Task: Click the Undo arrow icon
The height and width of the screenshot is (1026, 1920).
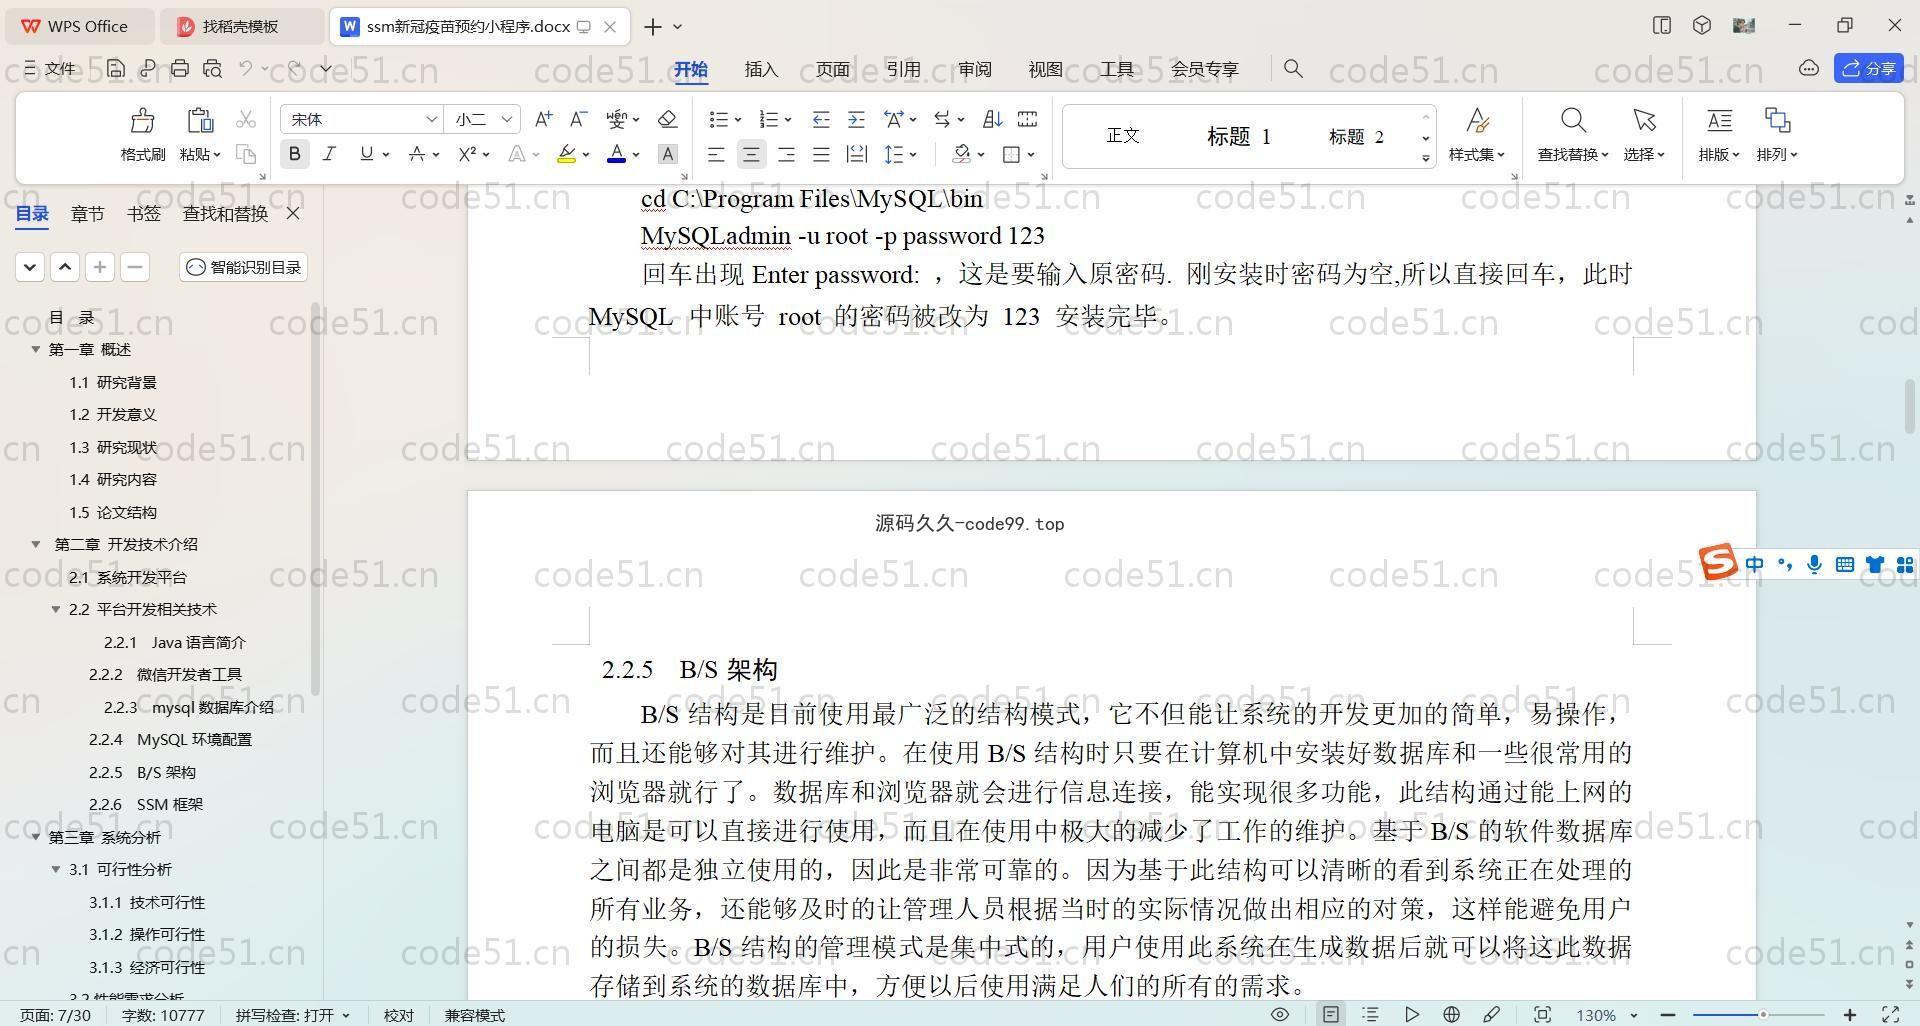Action: point(246,68)
